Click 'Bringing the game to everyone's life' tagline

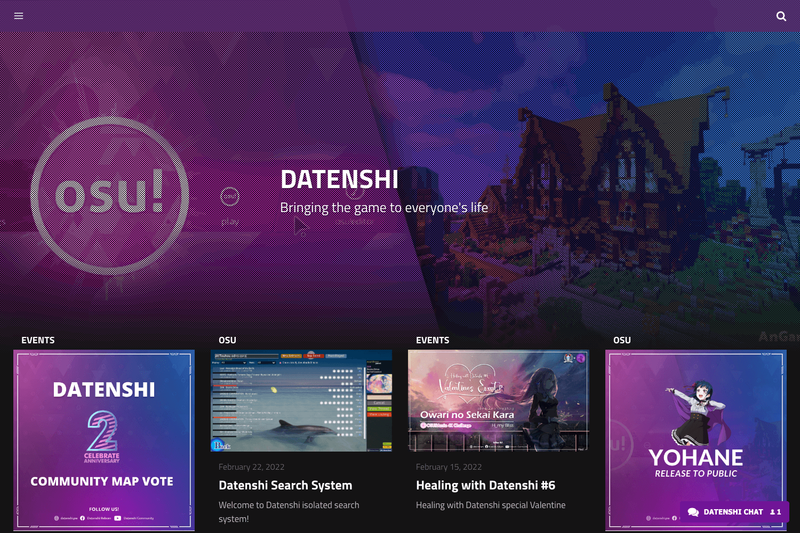tap(384, 208)
